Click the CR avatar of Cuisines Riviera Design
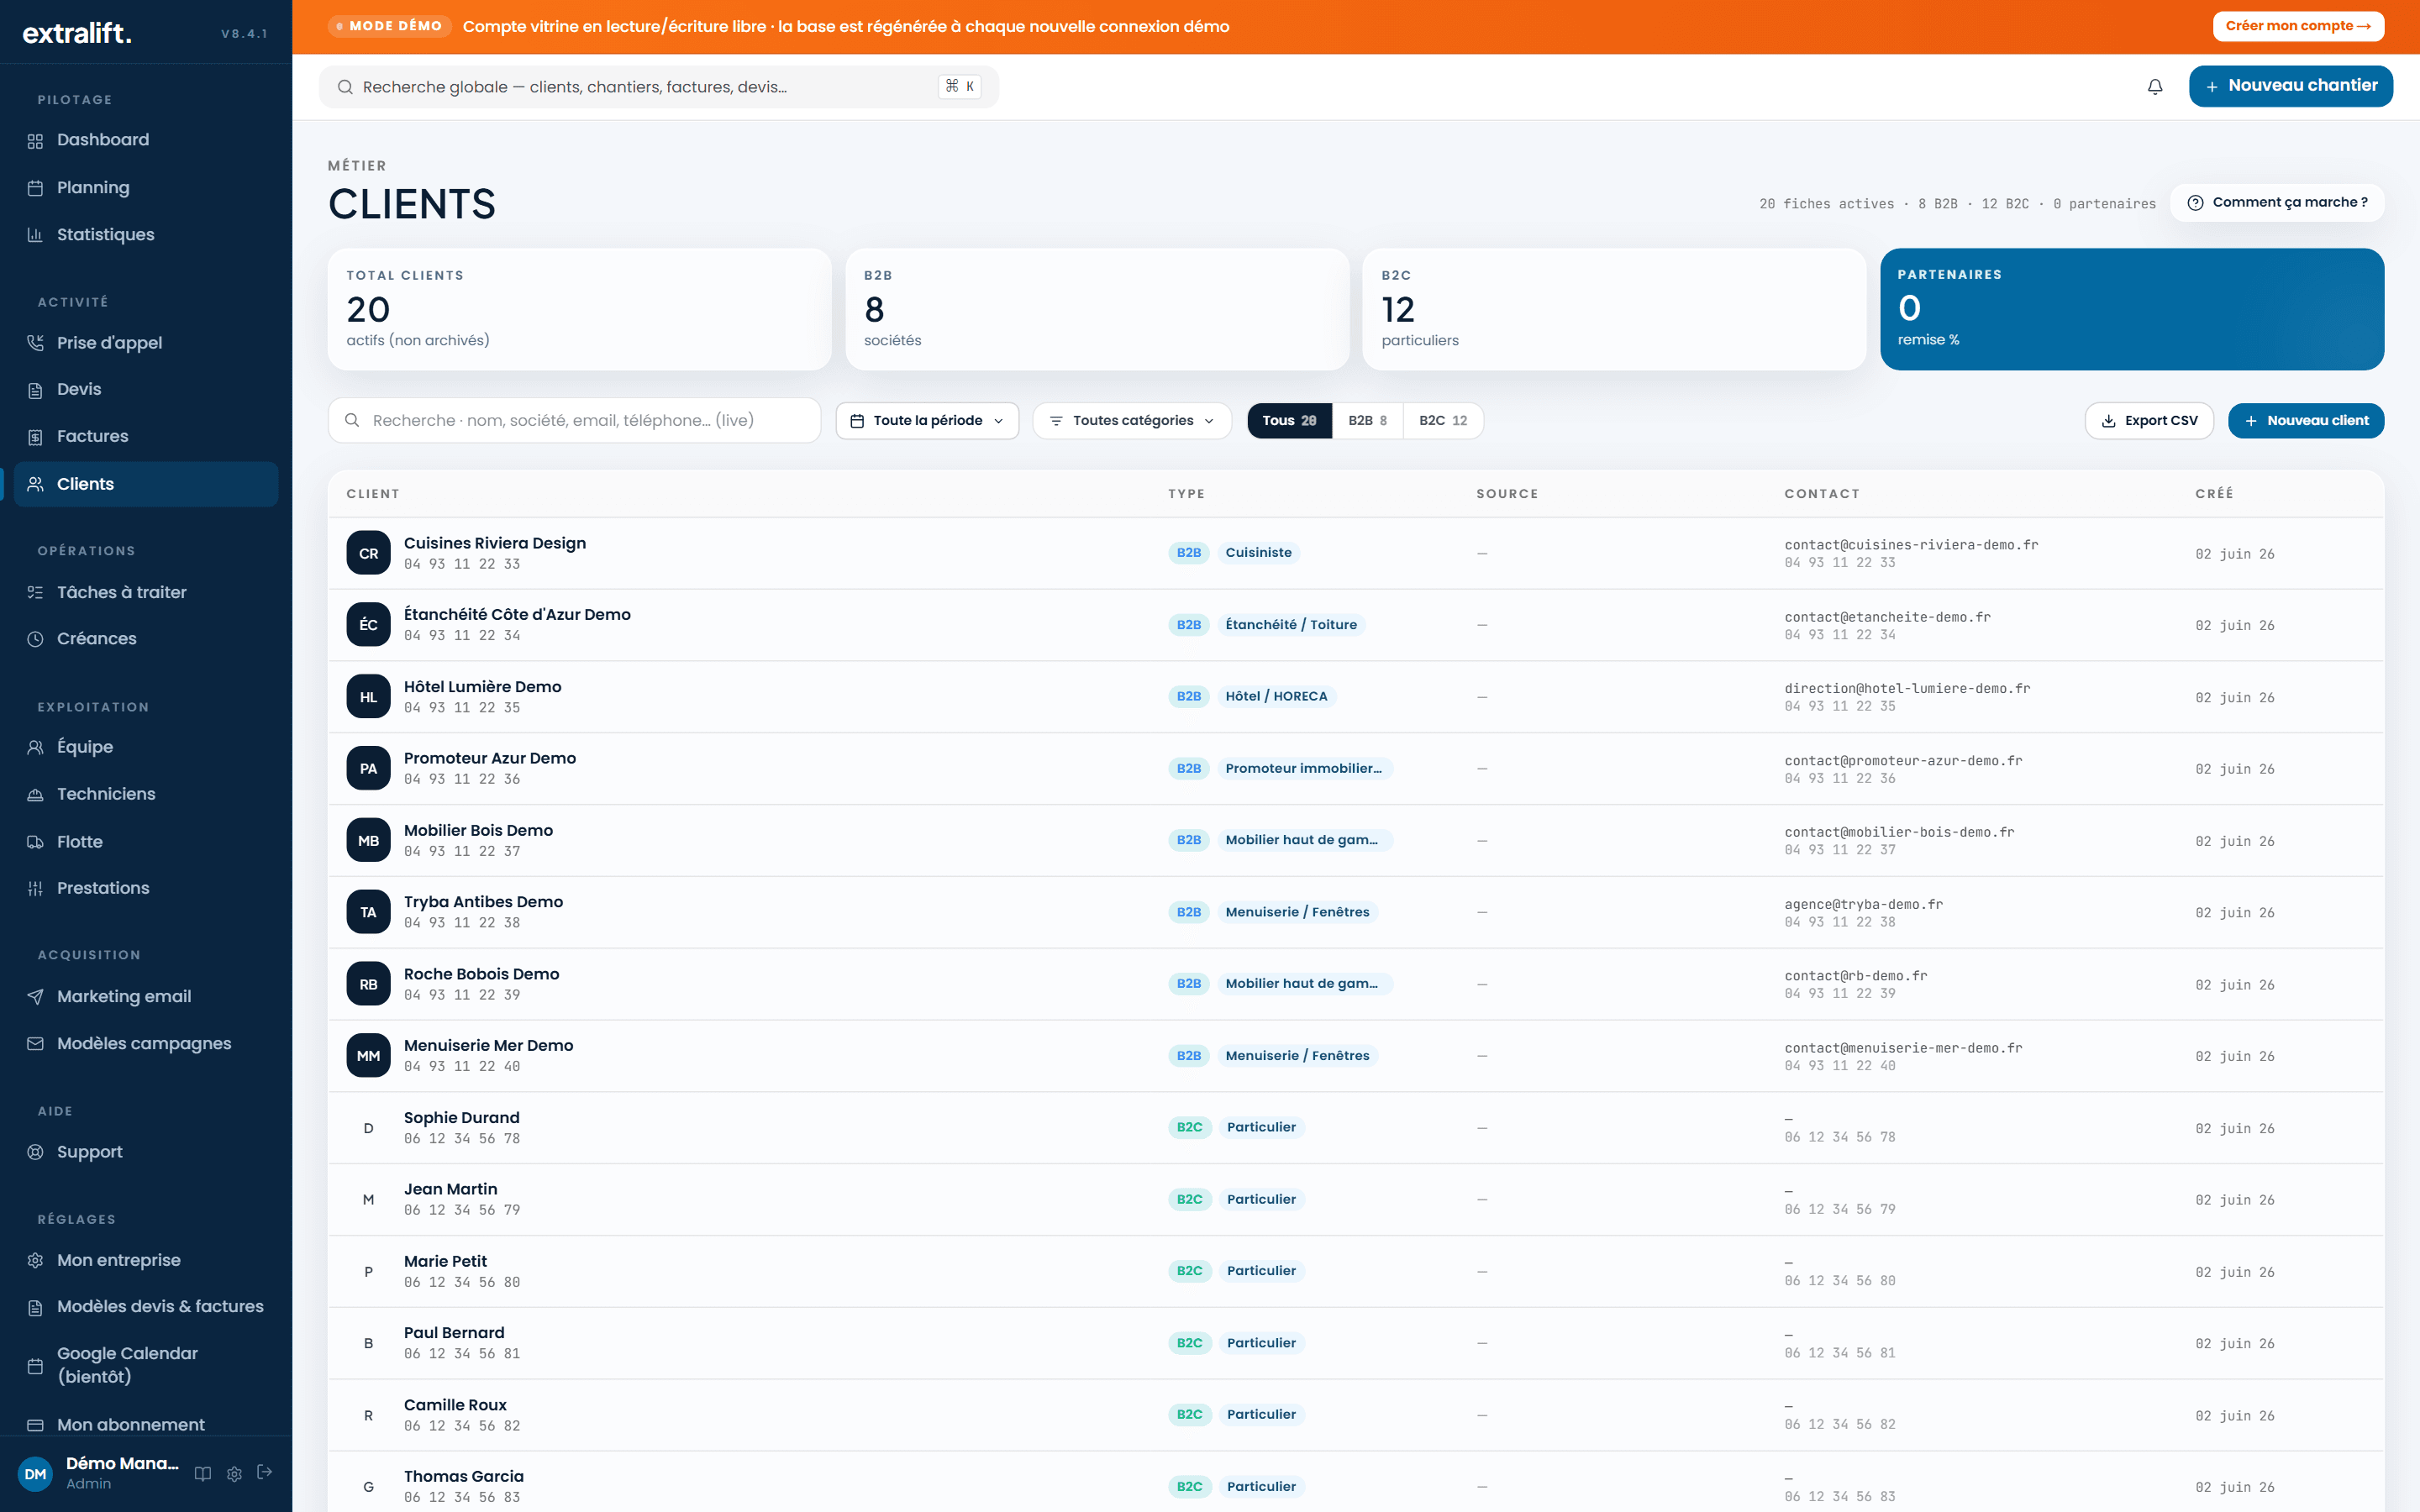Image resolution: width=2420 pixels, height=1512 pixels. pyautogui.click(x=368, y=553)
